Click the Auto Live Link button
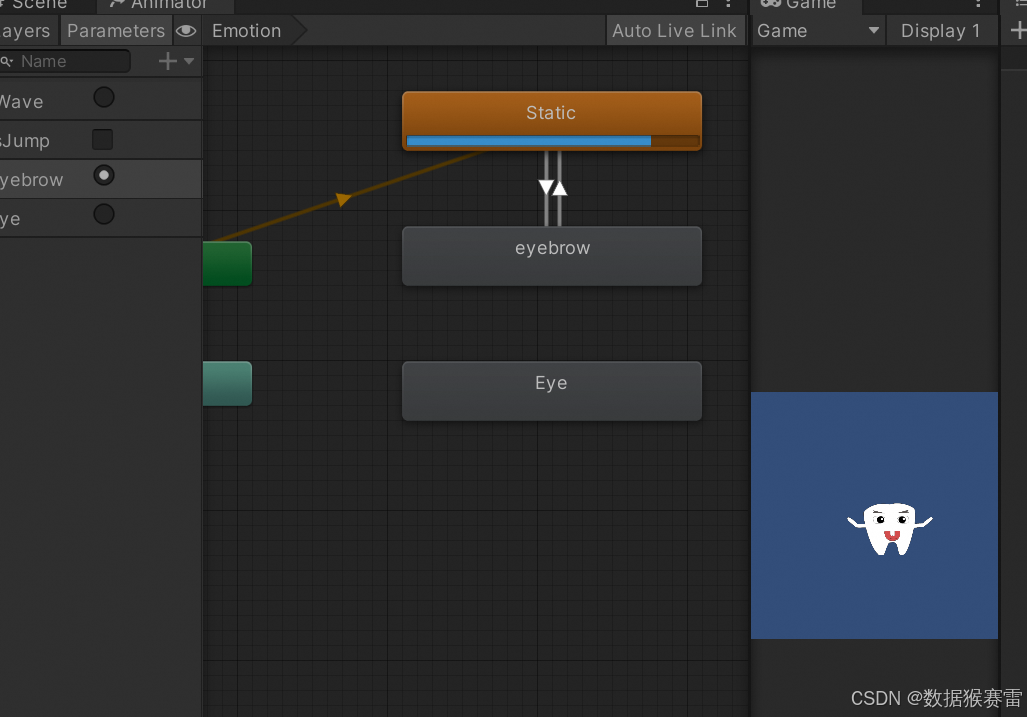 pyautogui.click(x=675, y=30)
